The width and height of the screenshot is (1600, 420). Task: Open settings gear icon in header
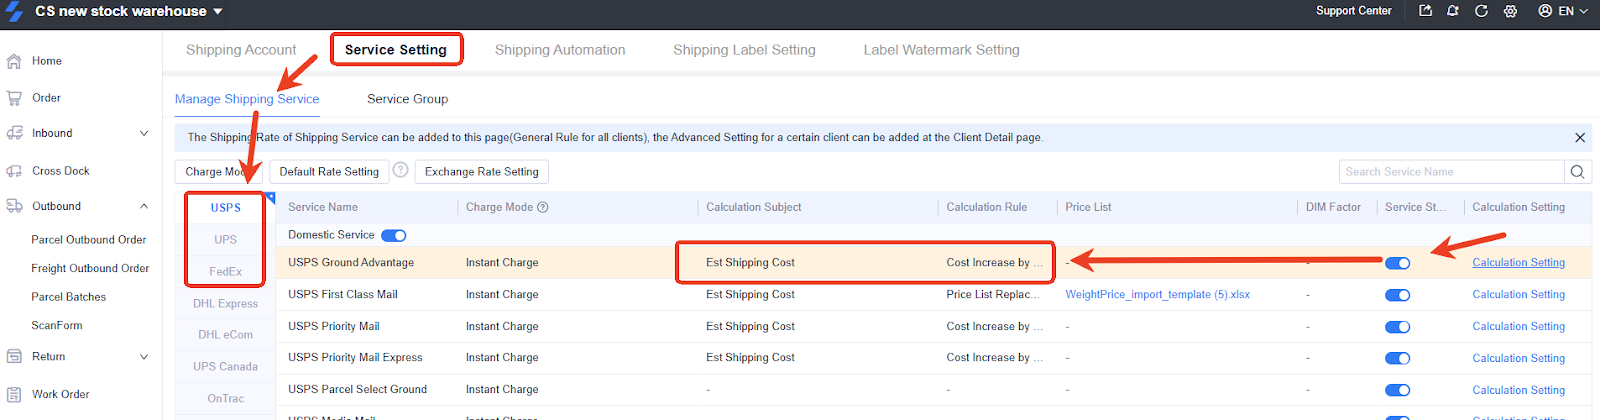click(1510, 11)
